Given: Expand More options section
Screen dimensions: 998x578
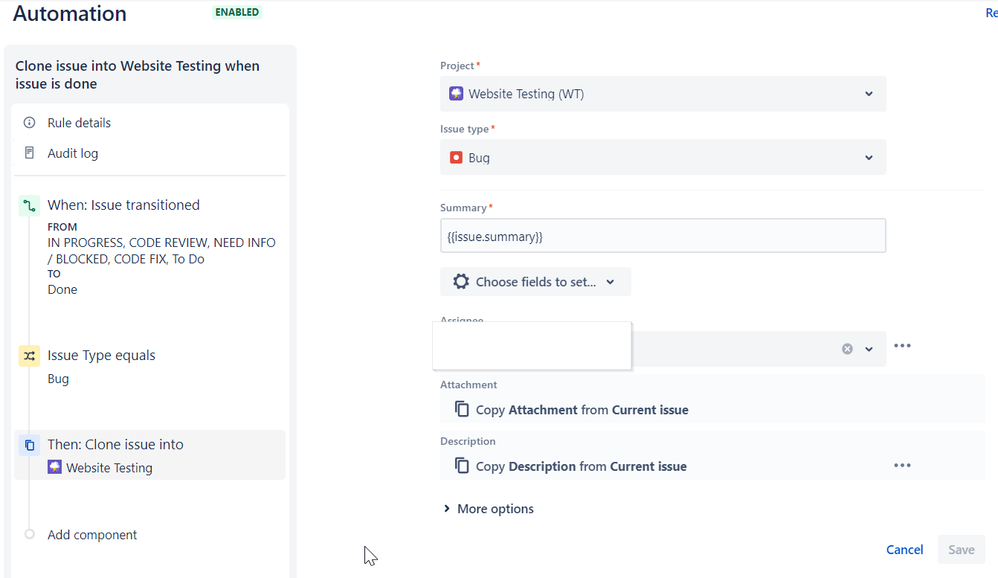Looking at the screenshot, I should [488, 509].
